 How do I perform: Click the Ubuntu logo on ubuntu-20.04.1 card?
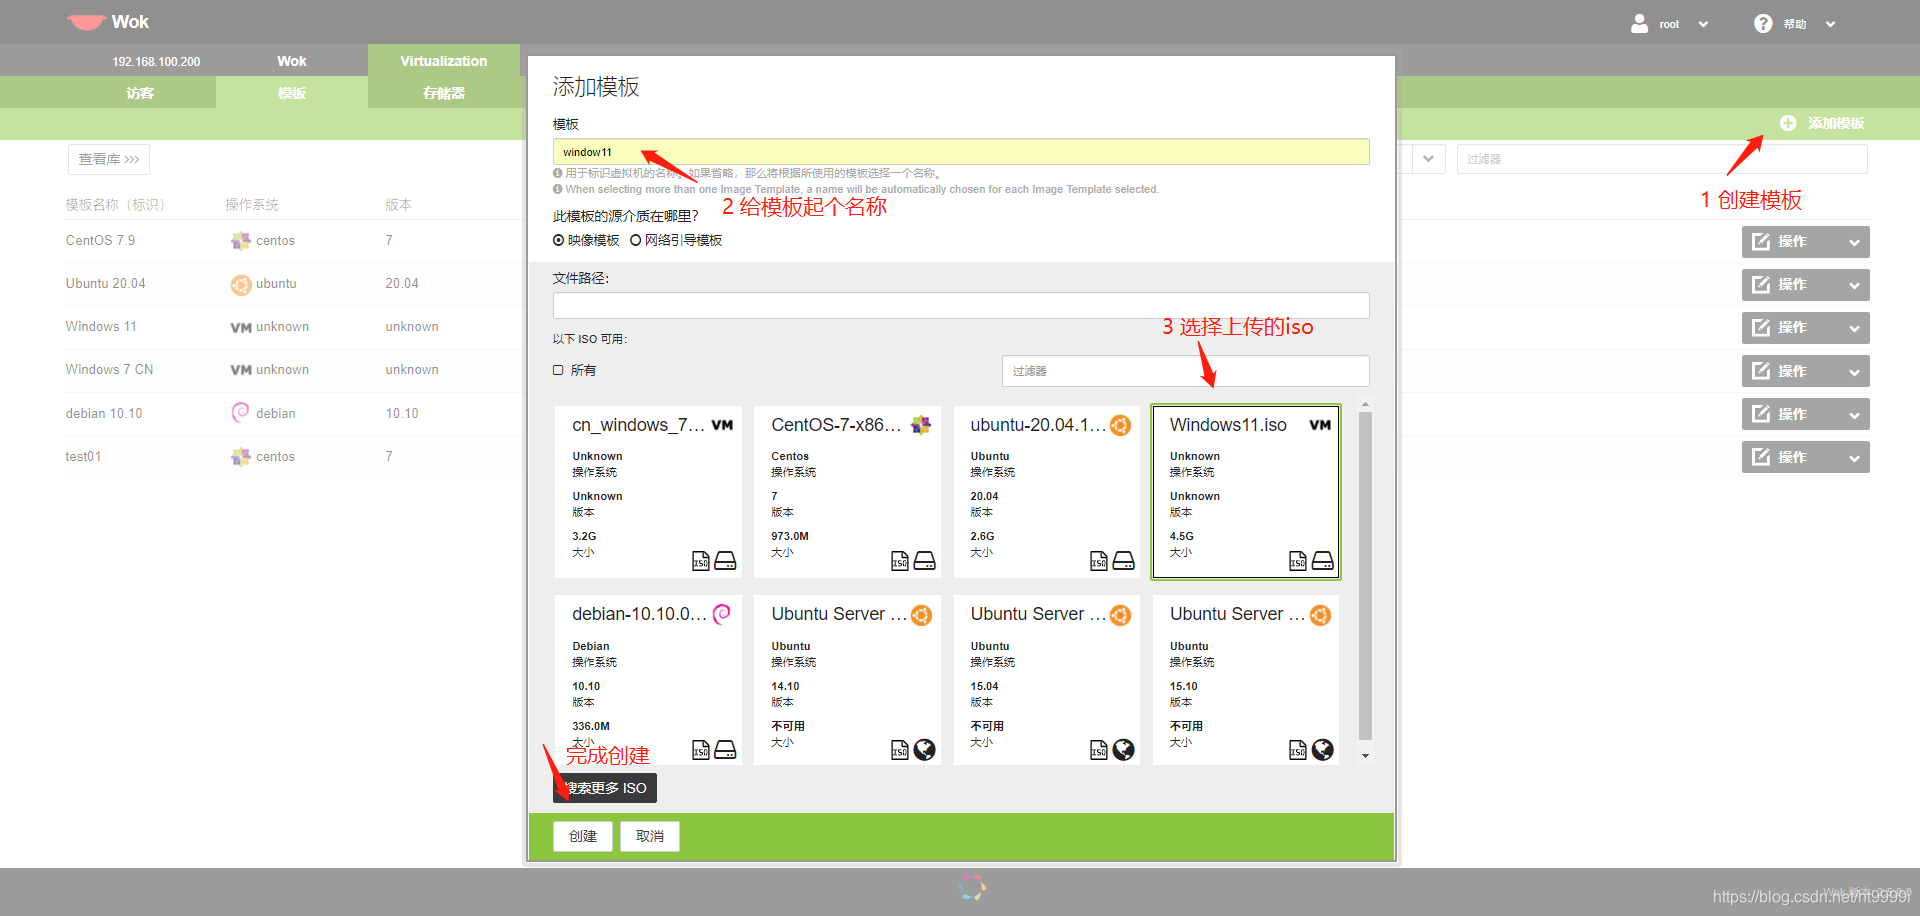(x=1121, y=425)
